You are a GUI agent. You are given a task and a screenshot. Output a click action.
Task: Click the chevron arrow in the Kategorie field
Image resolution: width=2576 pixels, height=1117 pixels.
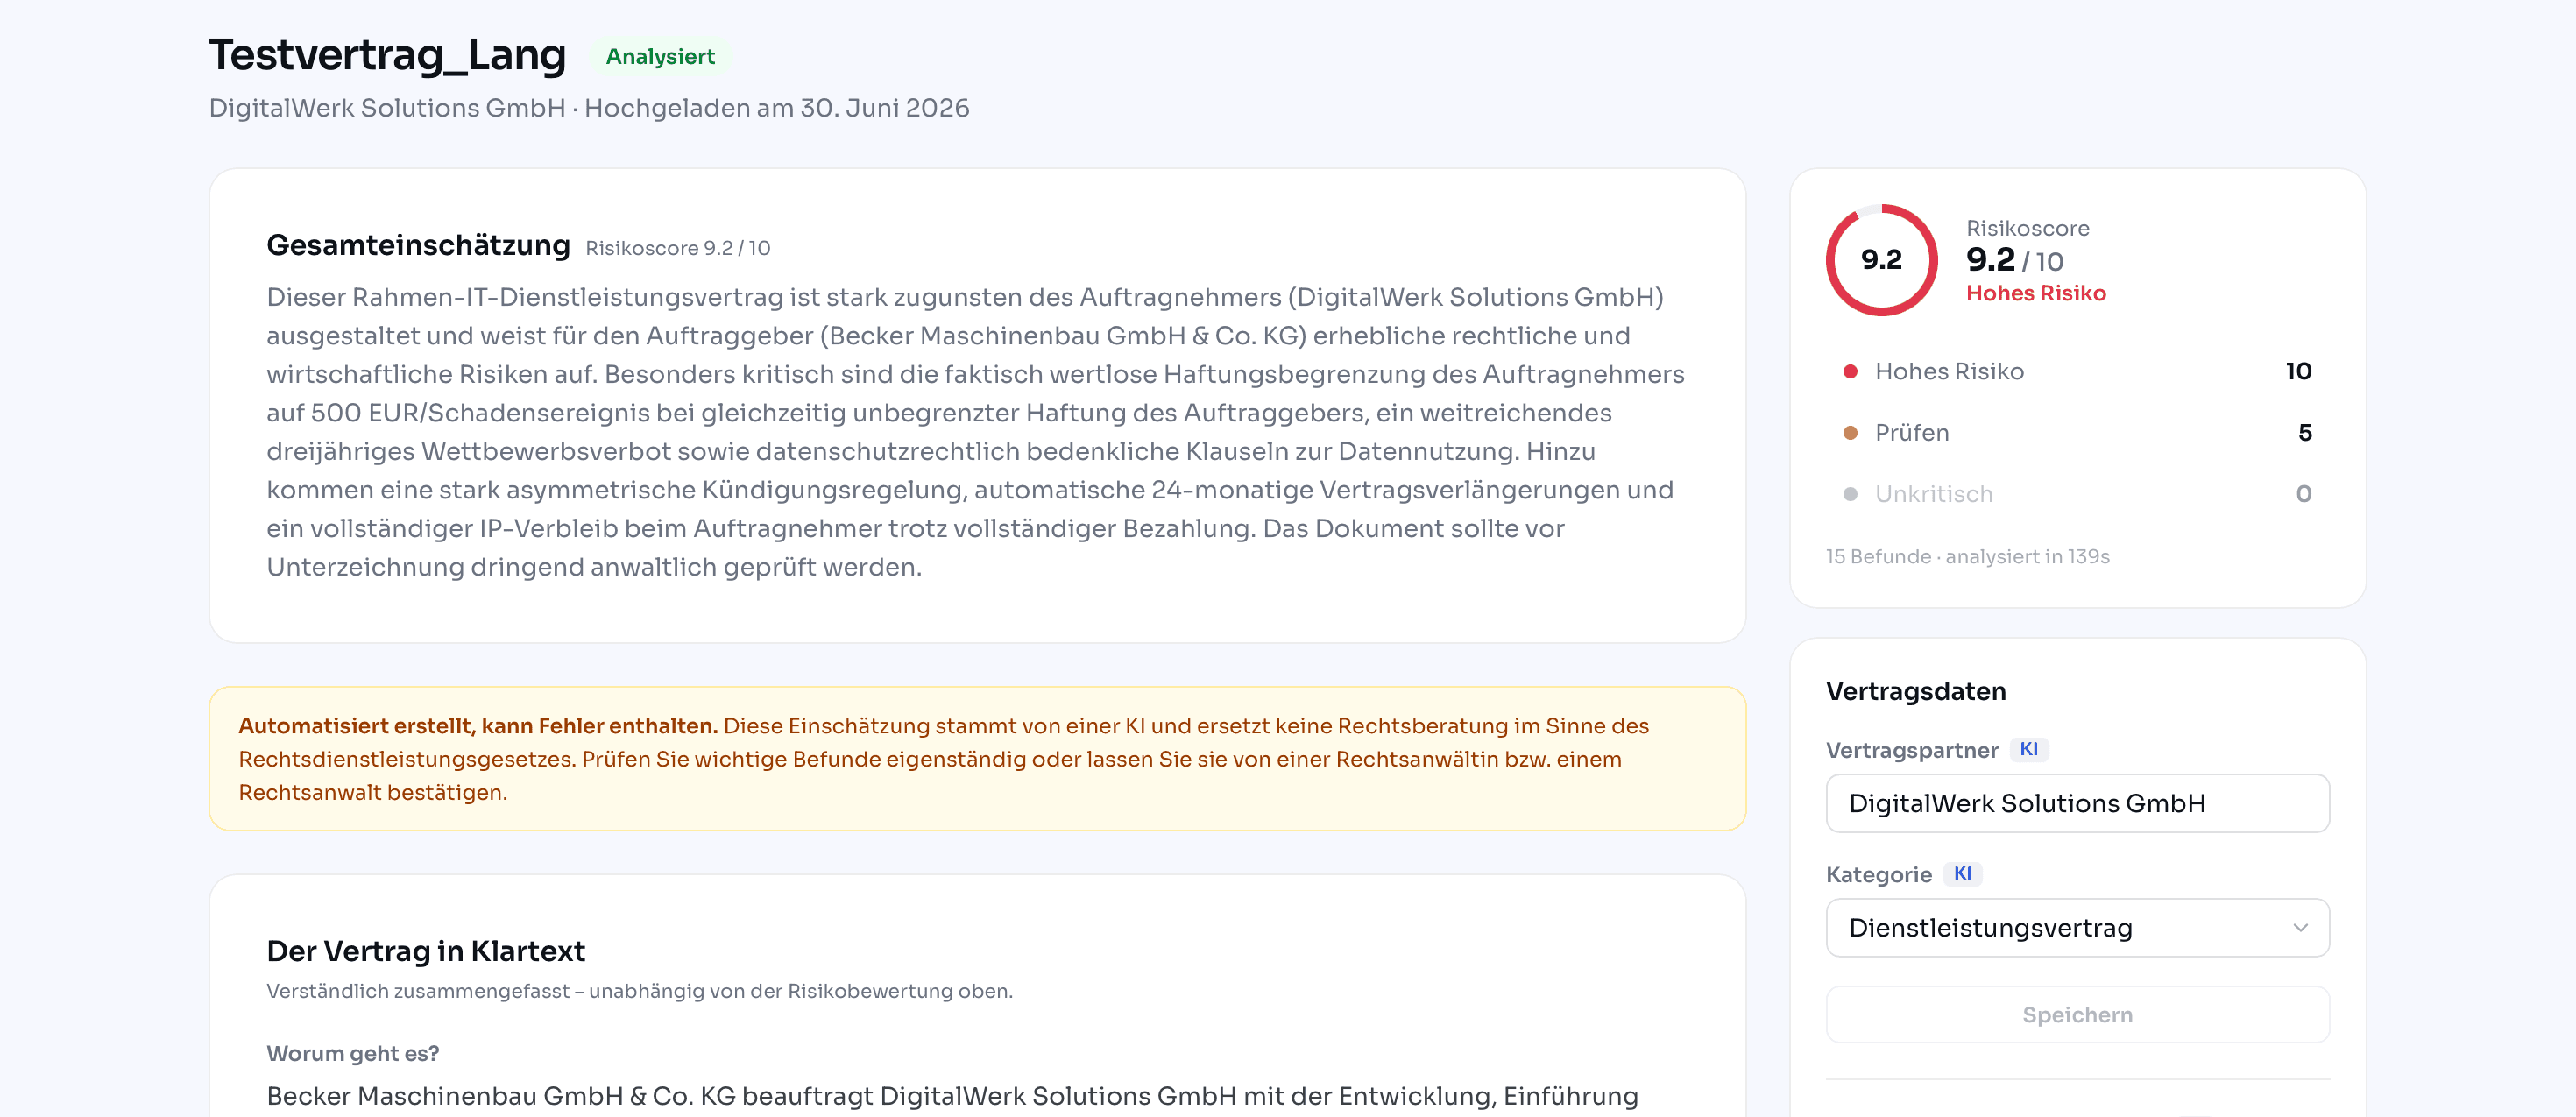2300,928
